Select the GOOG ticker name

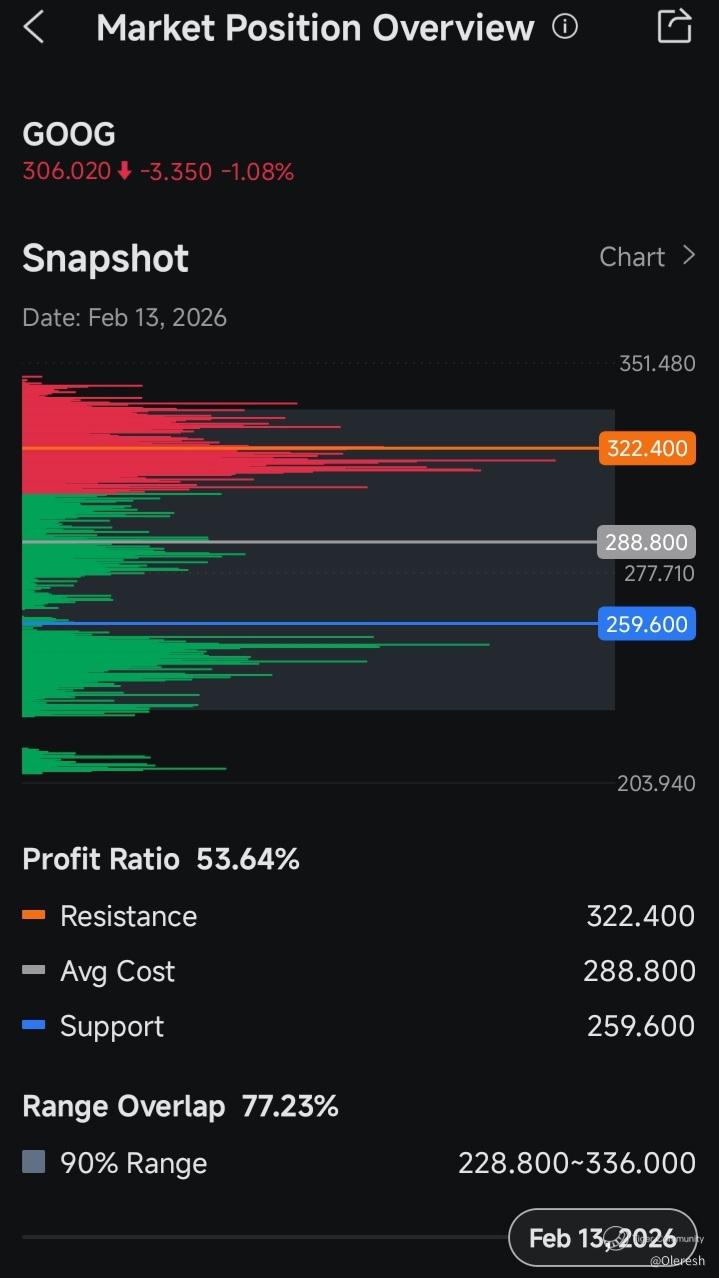coord(69,134)
